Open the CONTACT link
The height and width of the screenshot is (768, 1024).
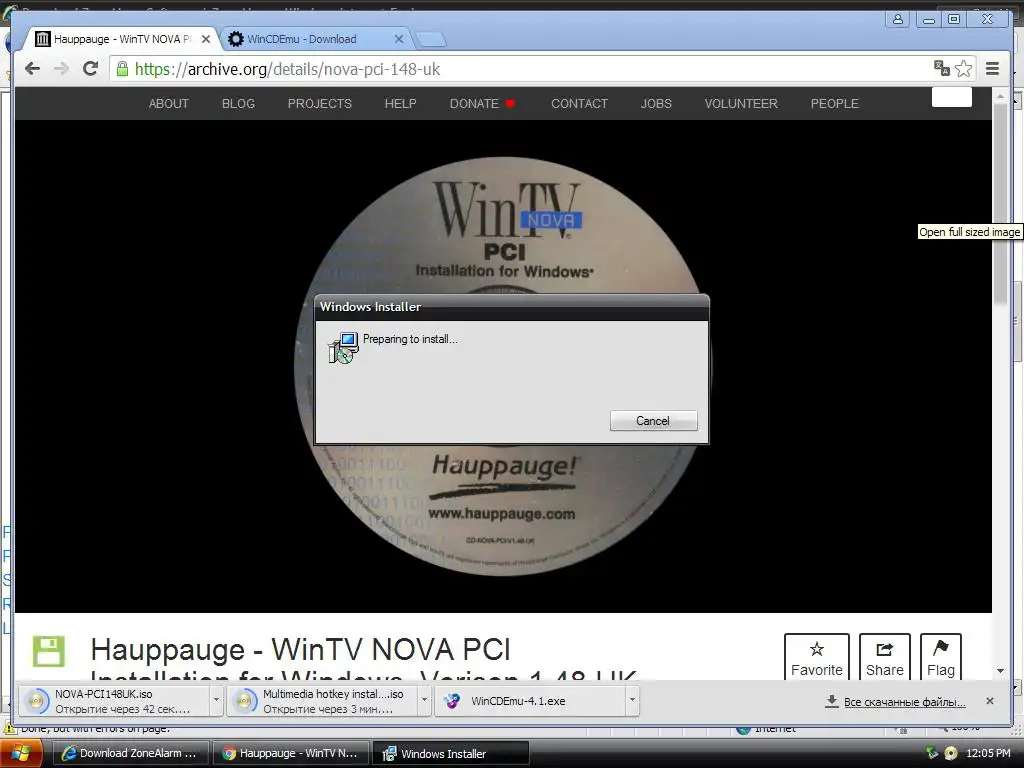tap(579, 104)
